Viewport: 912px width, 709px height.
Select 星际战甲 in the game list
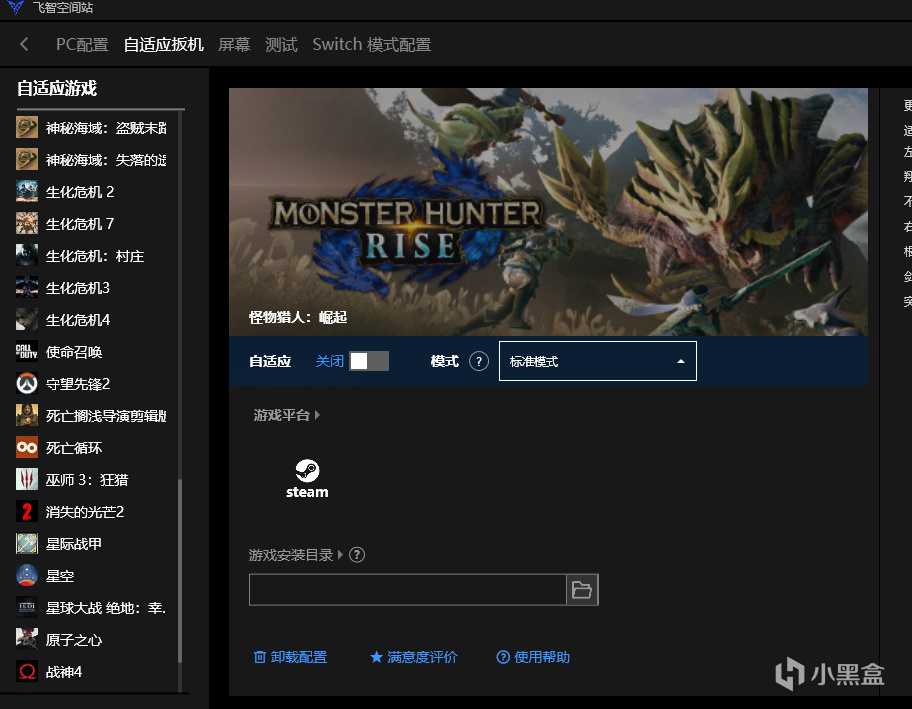coord(74,543)
